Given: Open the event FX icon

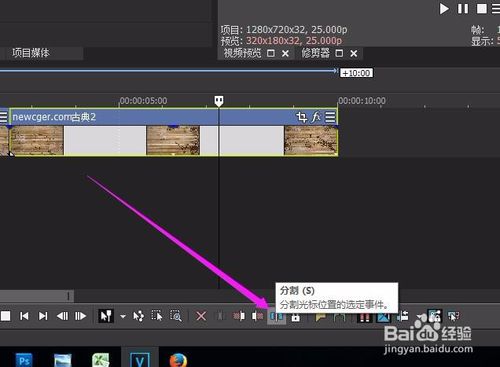Looking at the screenshot, I should 316,117.
